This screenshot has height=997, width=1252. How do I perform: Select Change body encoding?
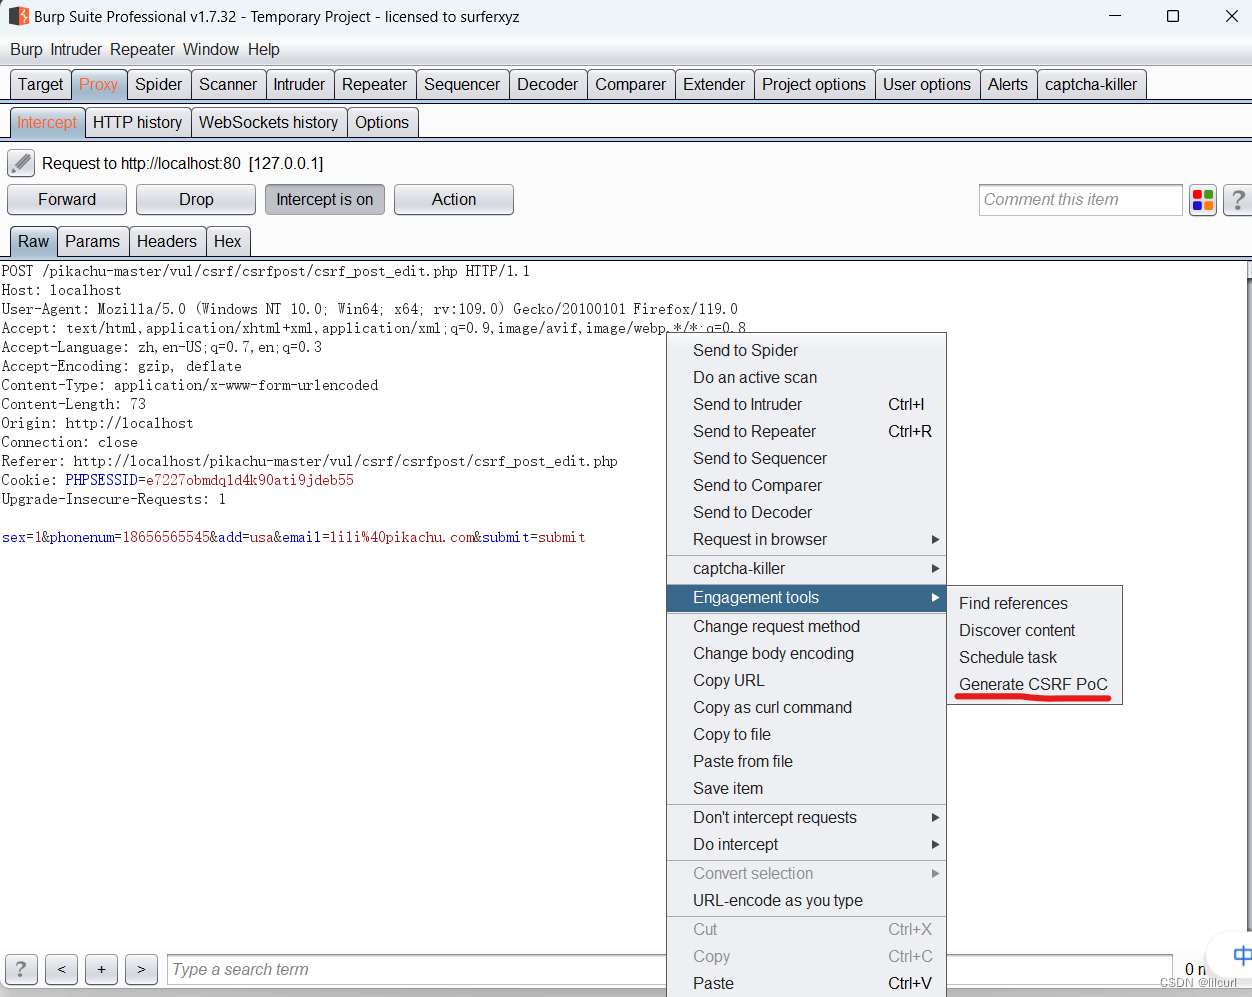pyautogui.click(x=806, y=653)
